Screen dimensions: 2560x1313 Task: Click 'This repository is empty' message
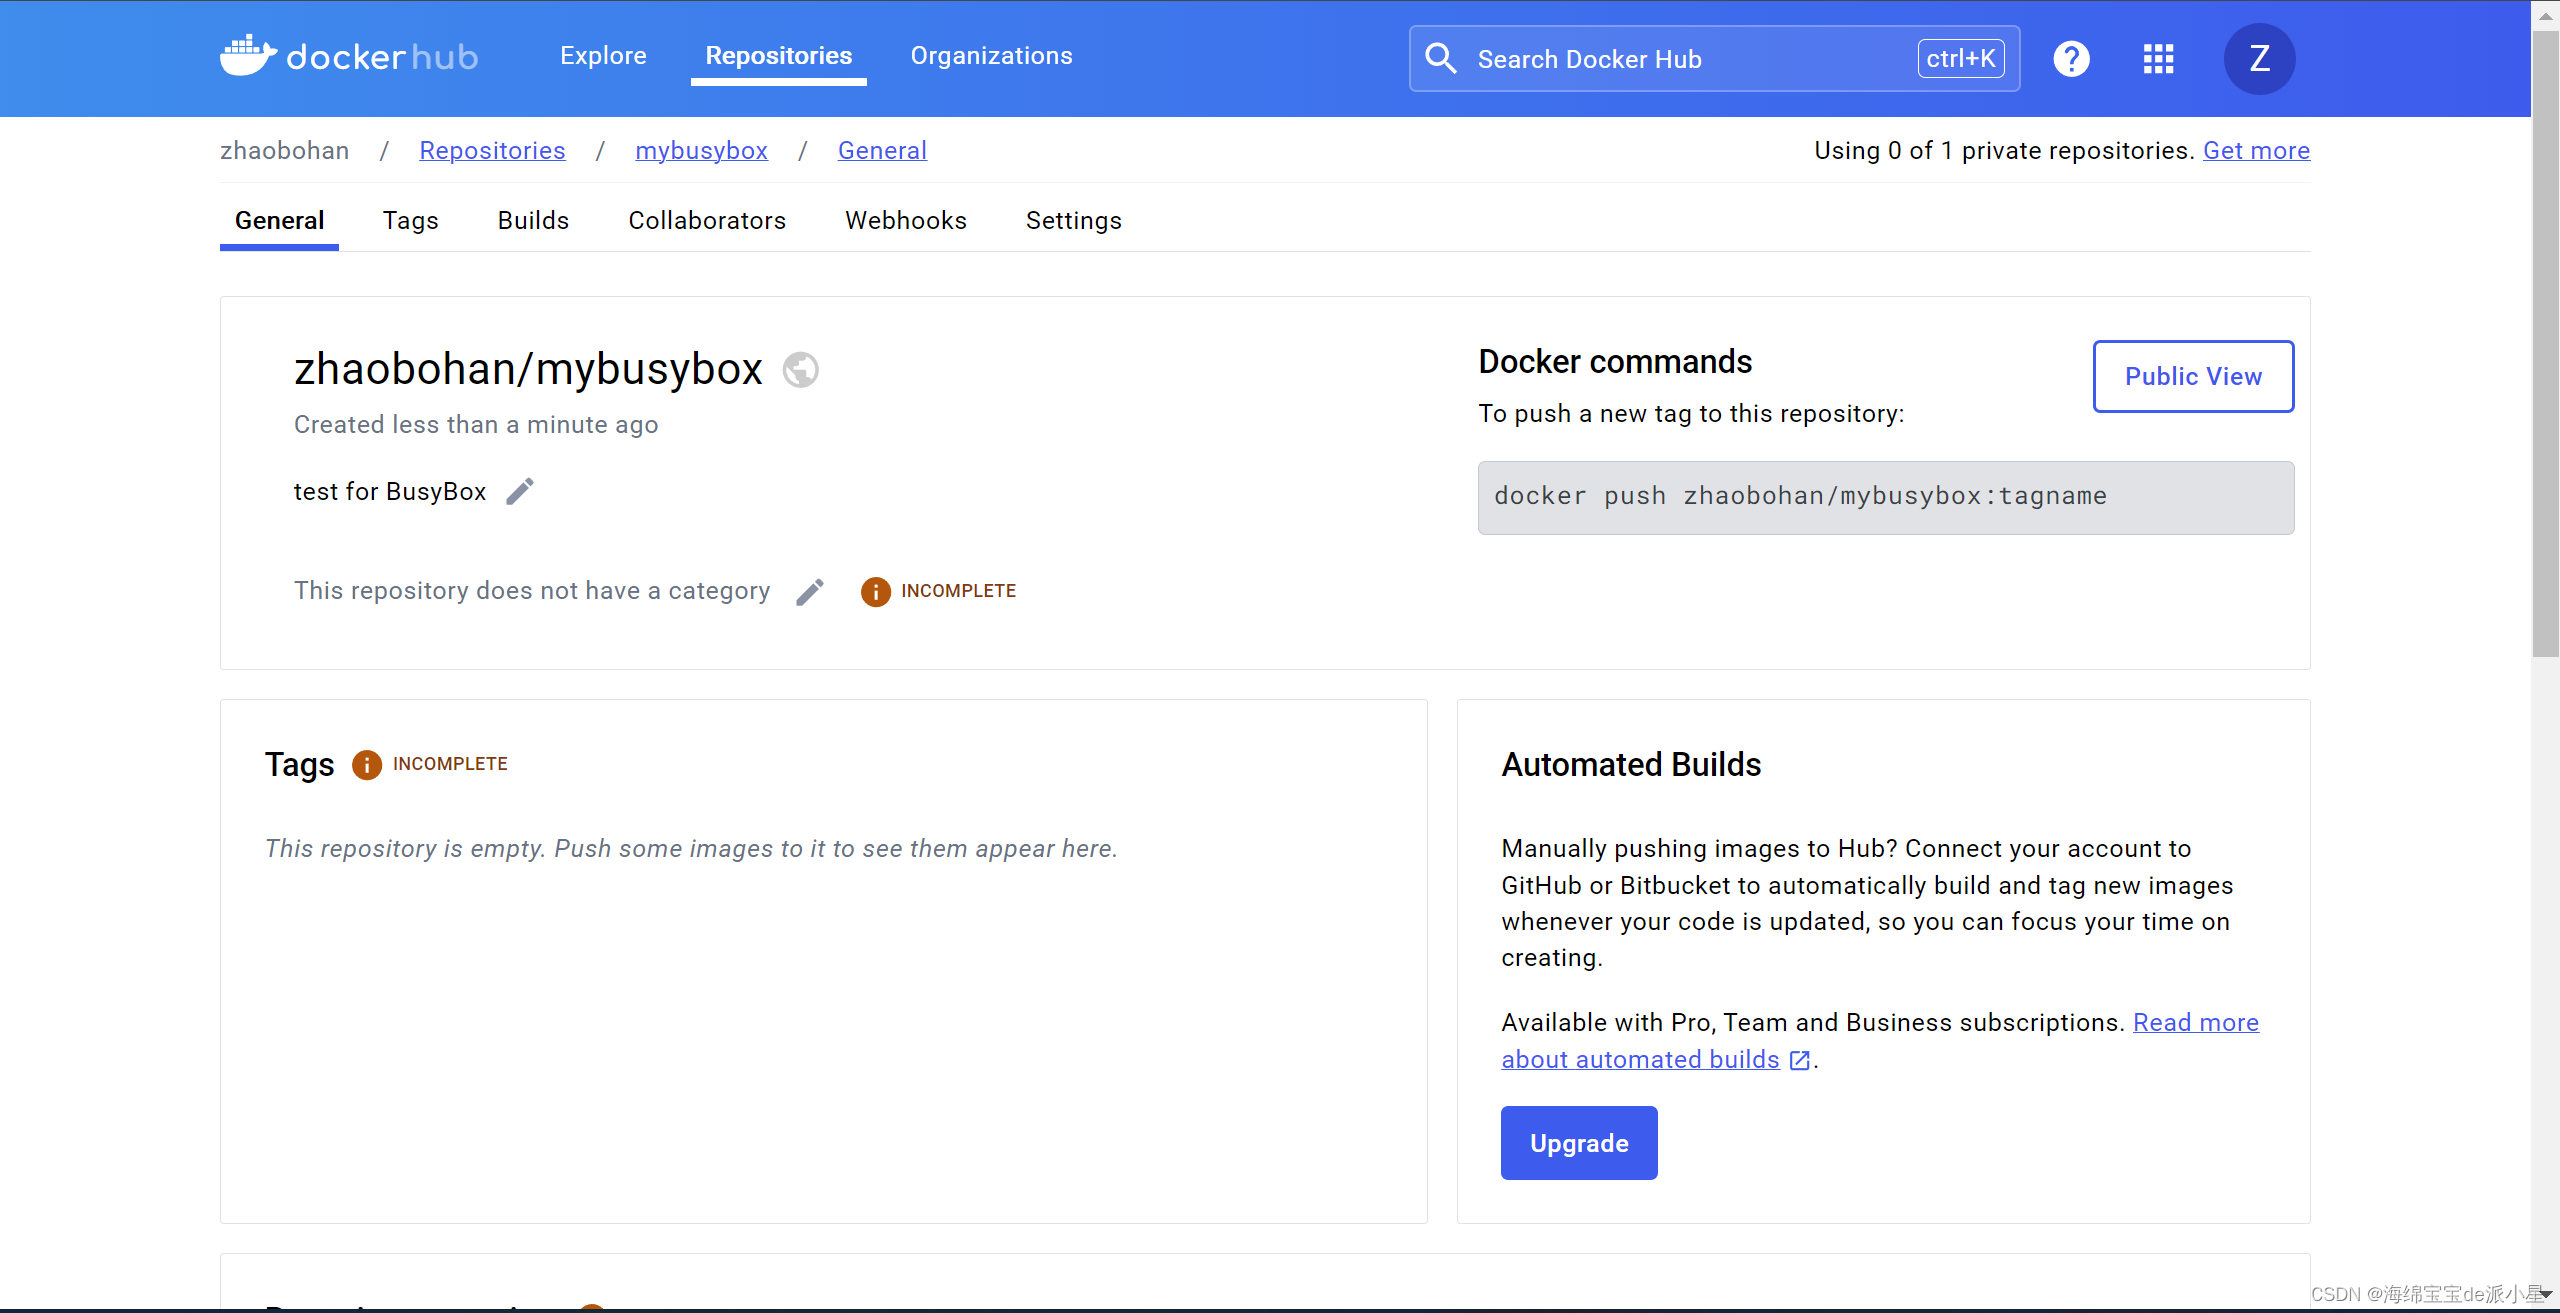(x=691, y=849)
